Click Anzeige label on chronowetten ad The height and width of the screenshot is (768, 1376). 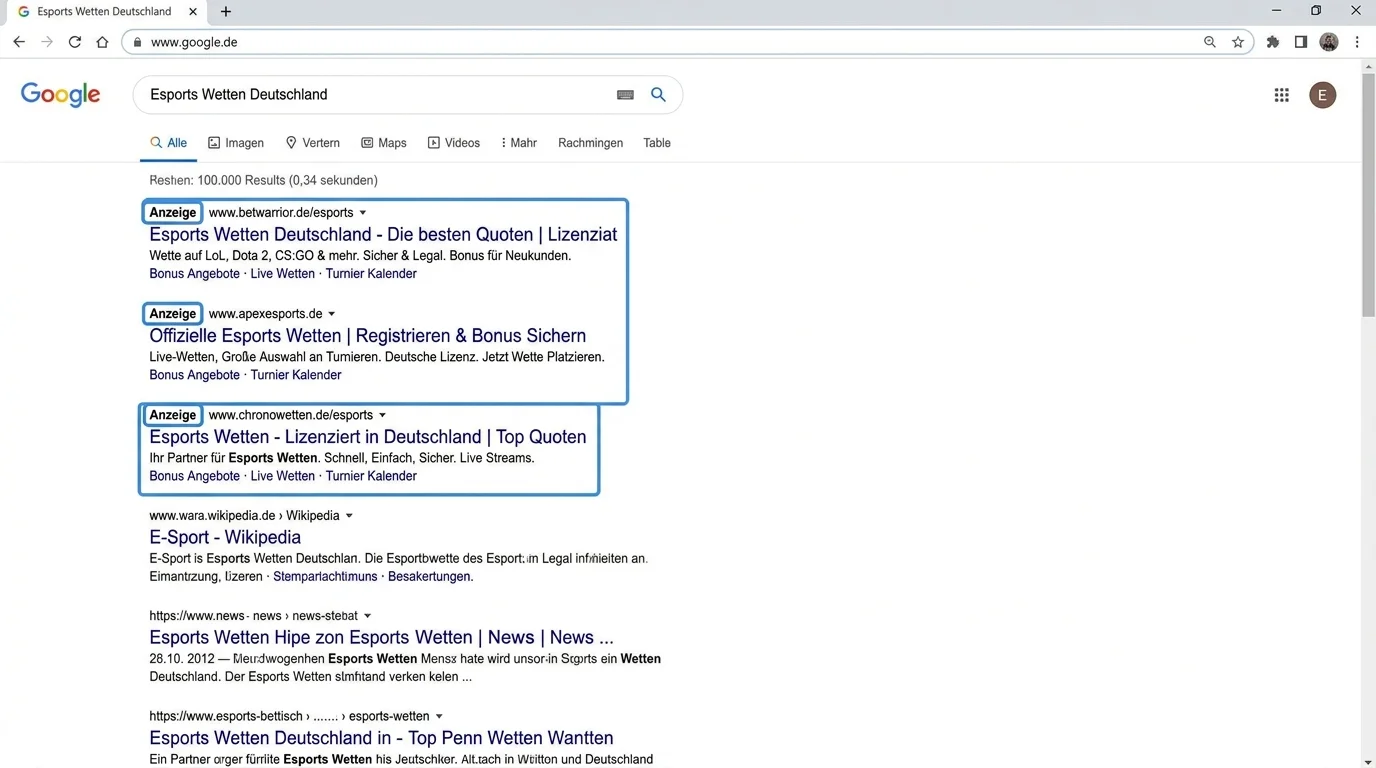(173, 415)
